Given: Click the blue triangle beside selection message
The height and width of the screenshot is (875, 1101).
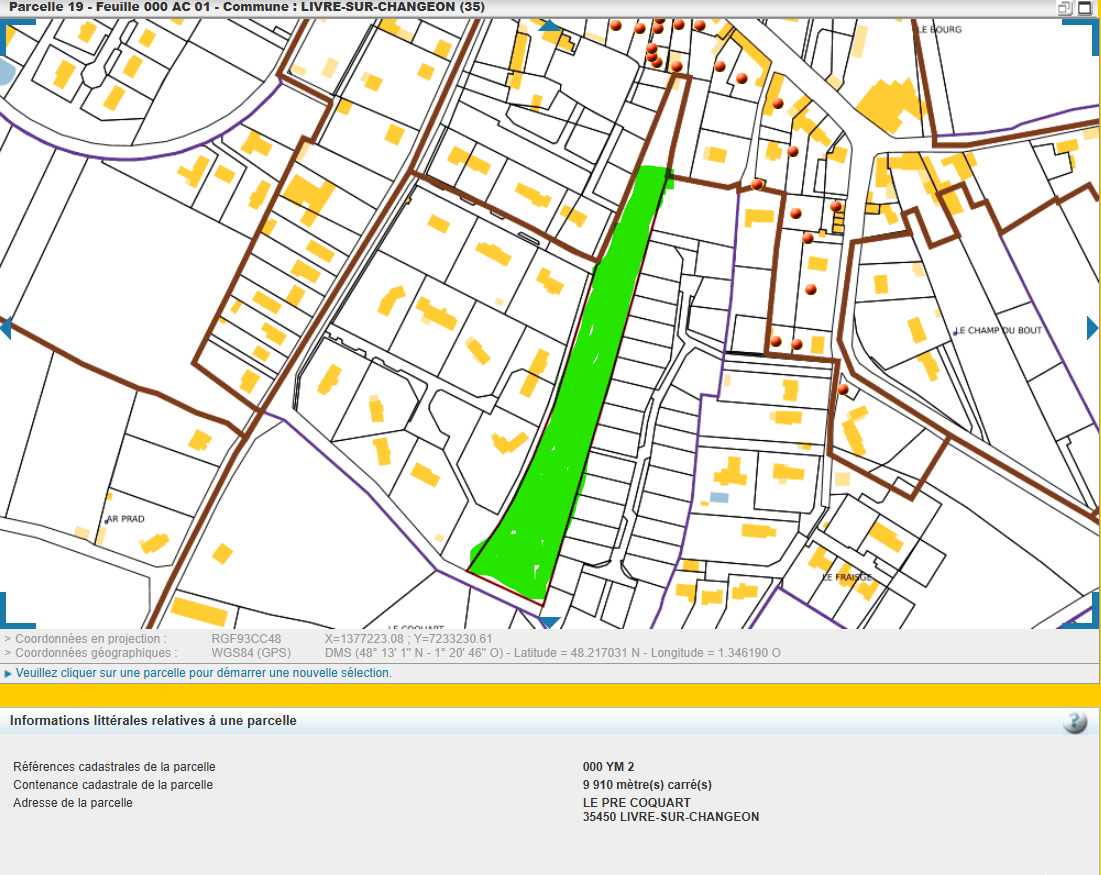Looking at the screenshot, I should [8, 673].
